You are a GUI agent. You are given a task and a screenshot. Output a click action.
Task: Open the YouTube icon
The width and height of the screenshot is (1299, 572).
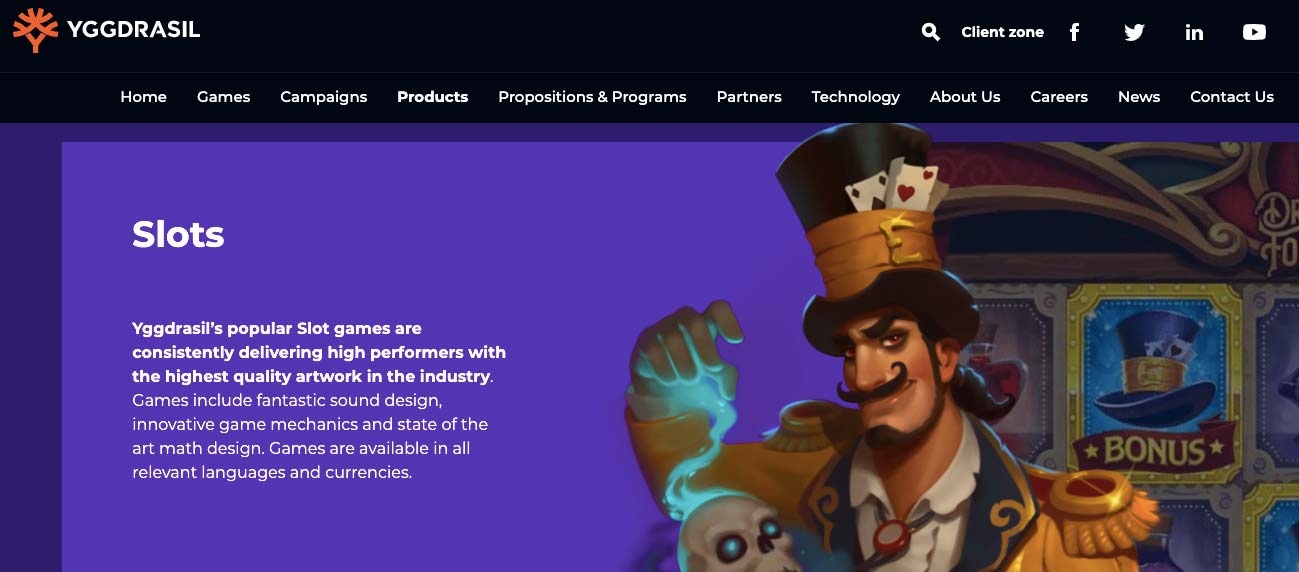(x=1254, y=32)
